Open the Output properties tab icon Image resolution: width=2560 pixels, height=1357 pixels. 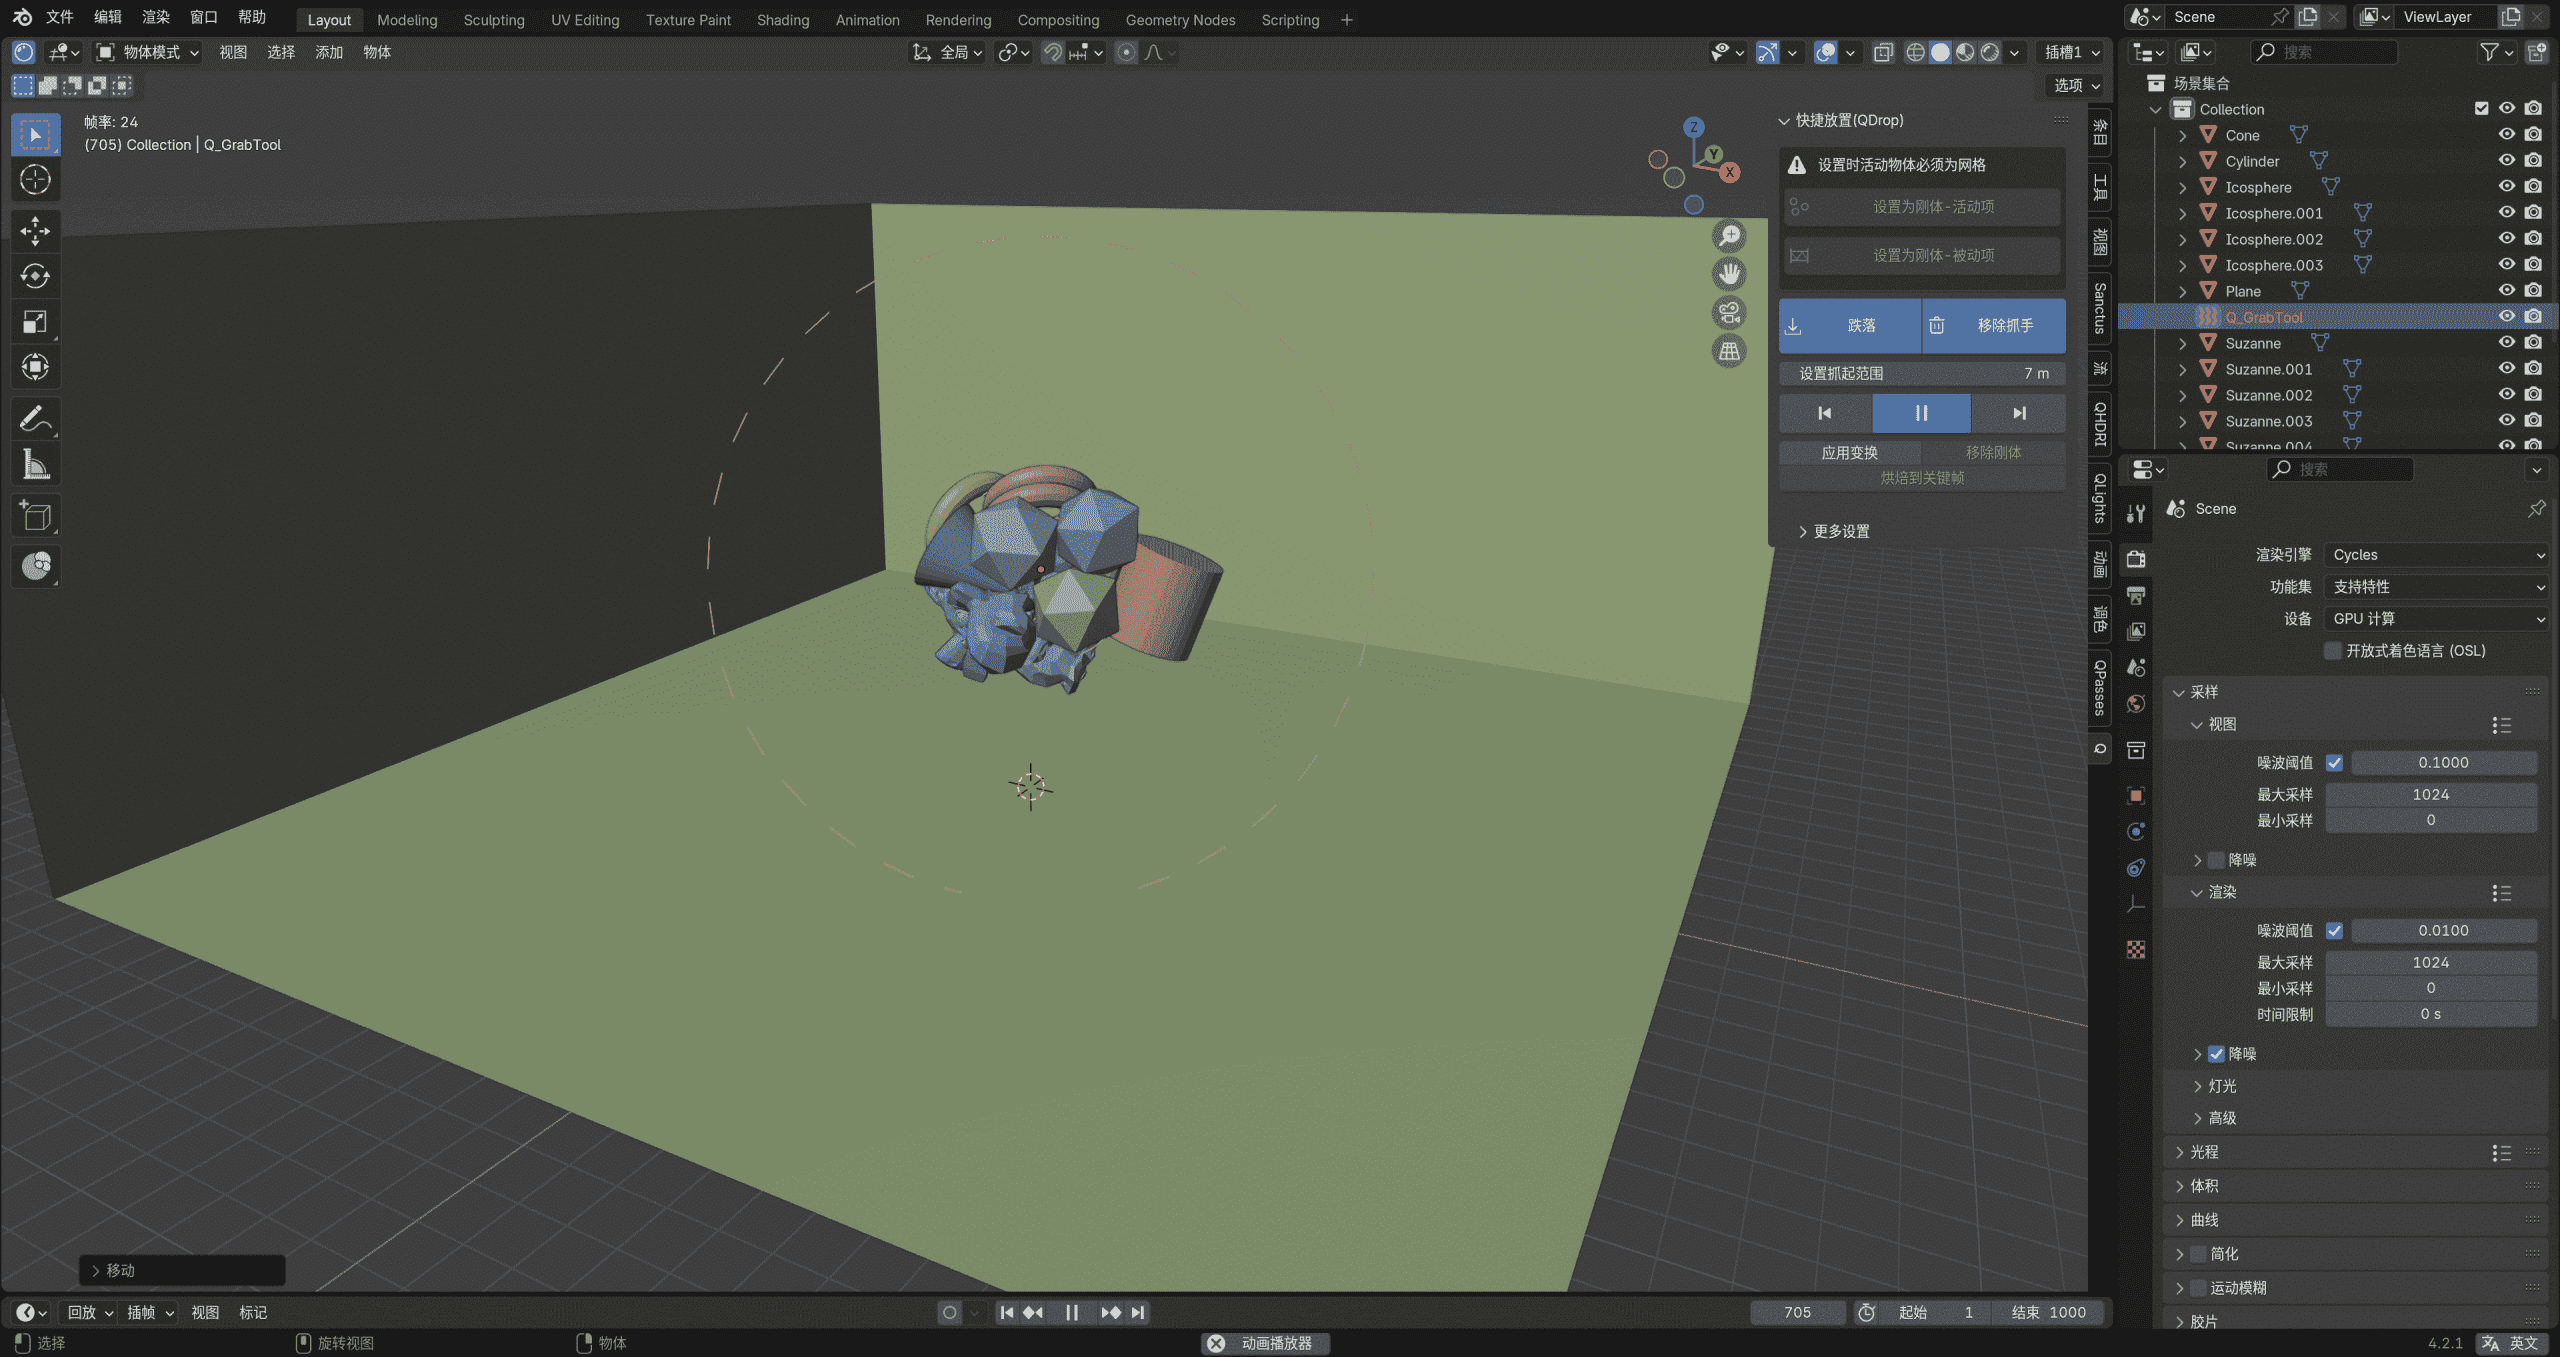[2136, 595]
